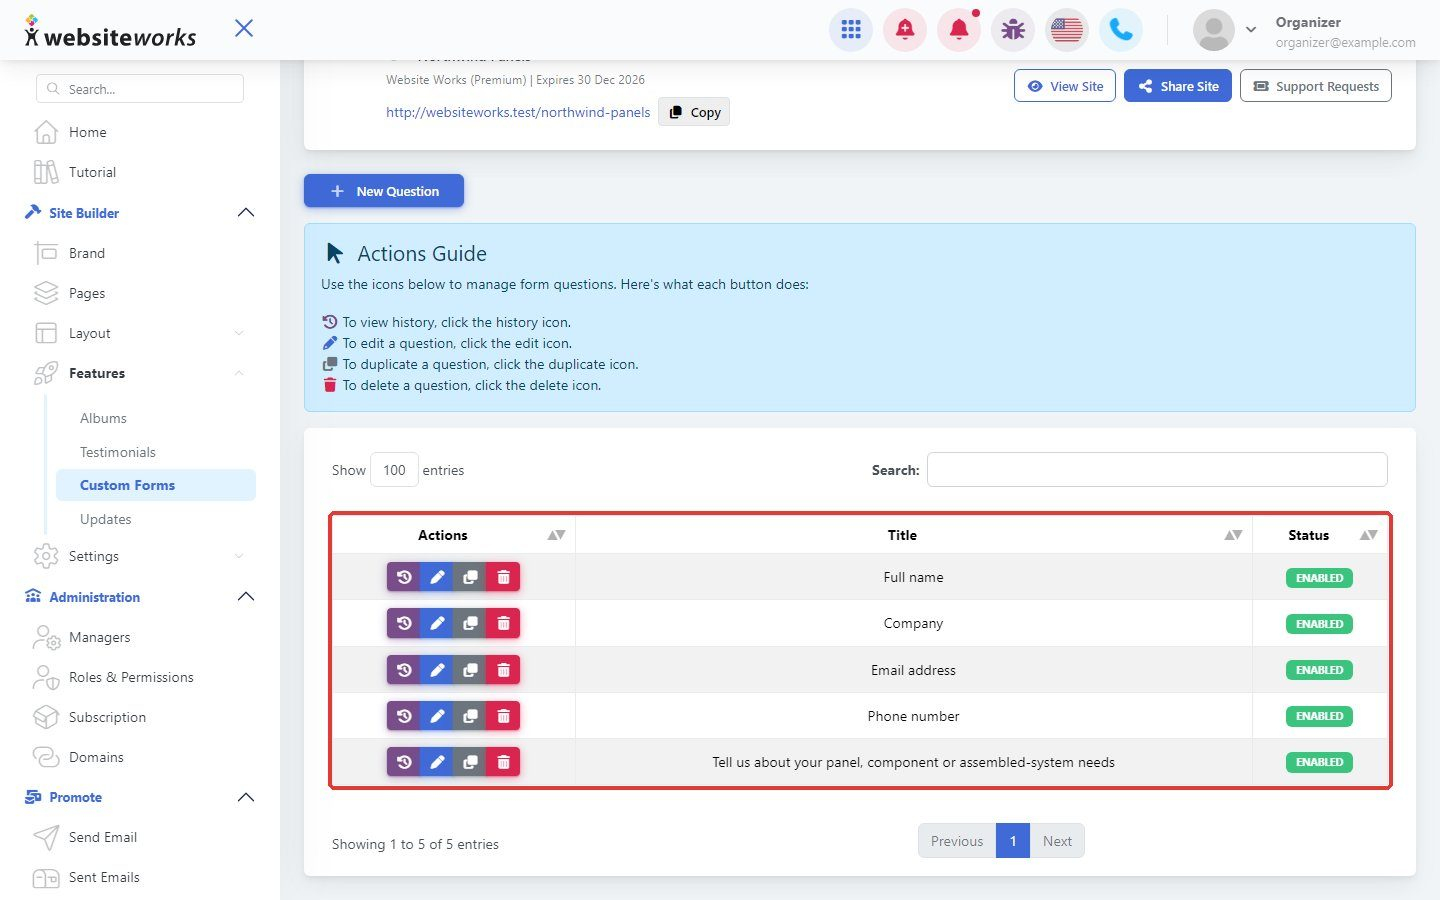Click the sidebar Search box
1440x900 pixels.
[x=140, y=89]
